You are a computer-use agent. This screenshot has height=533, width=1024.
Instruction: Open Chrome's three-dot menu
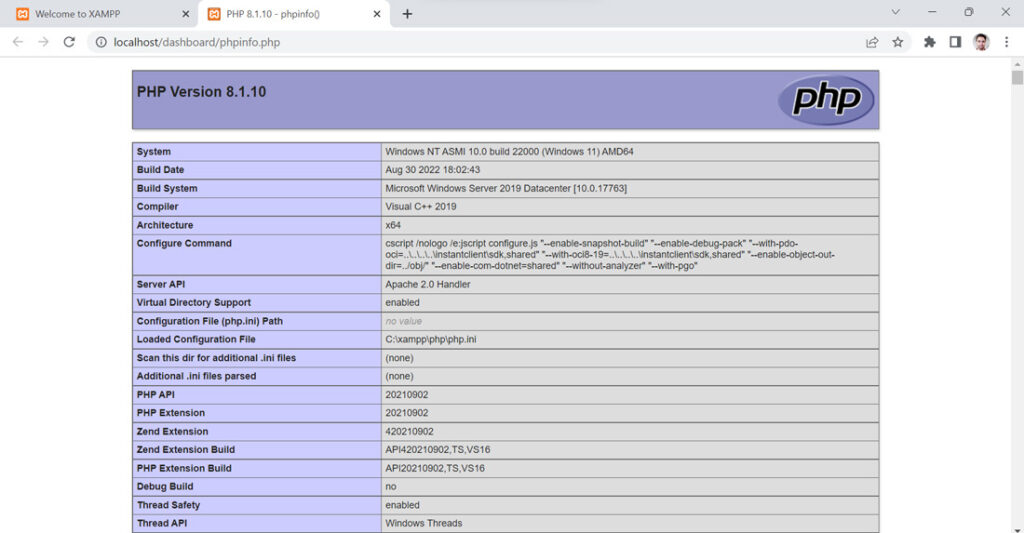1007,42
